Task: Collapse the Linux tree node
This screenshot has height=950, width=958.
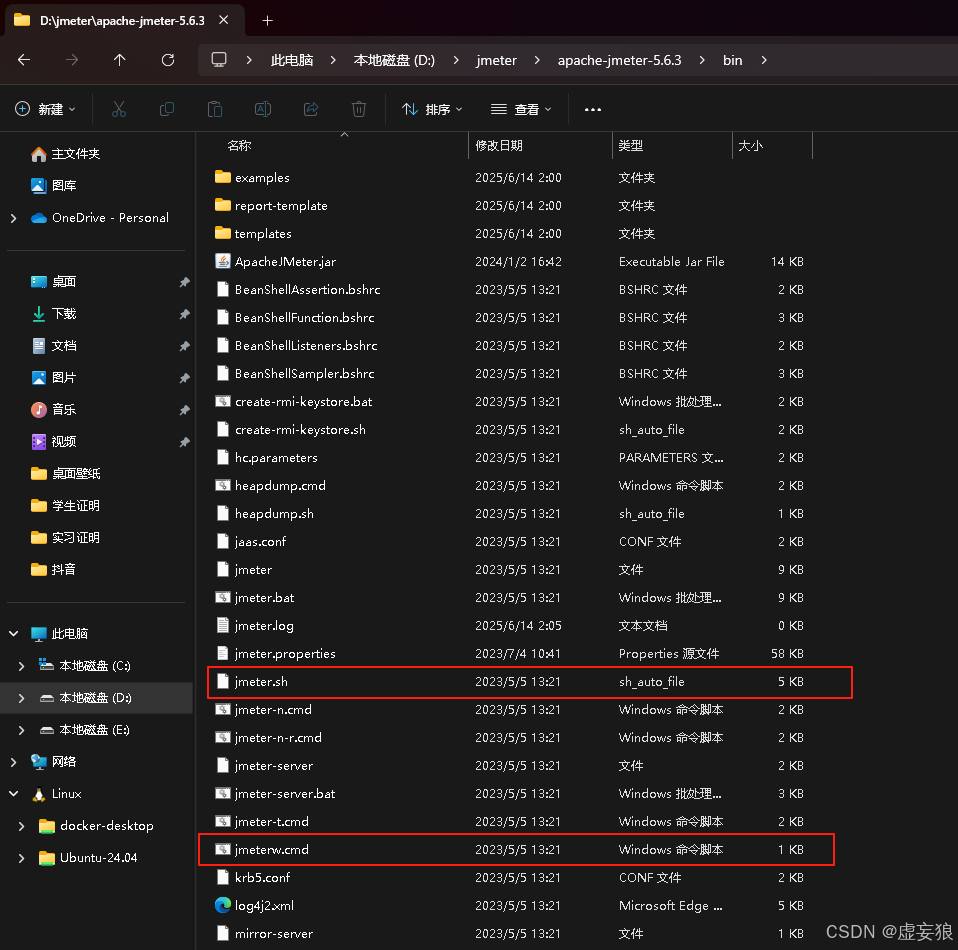Action: click(13, 794)
